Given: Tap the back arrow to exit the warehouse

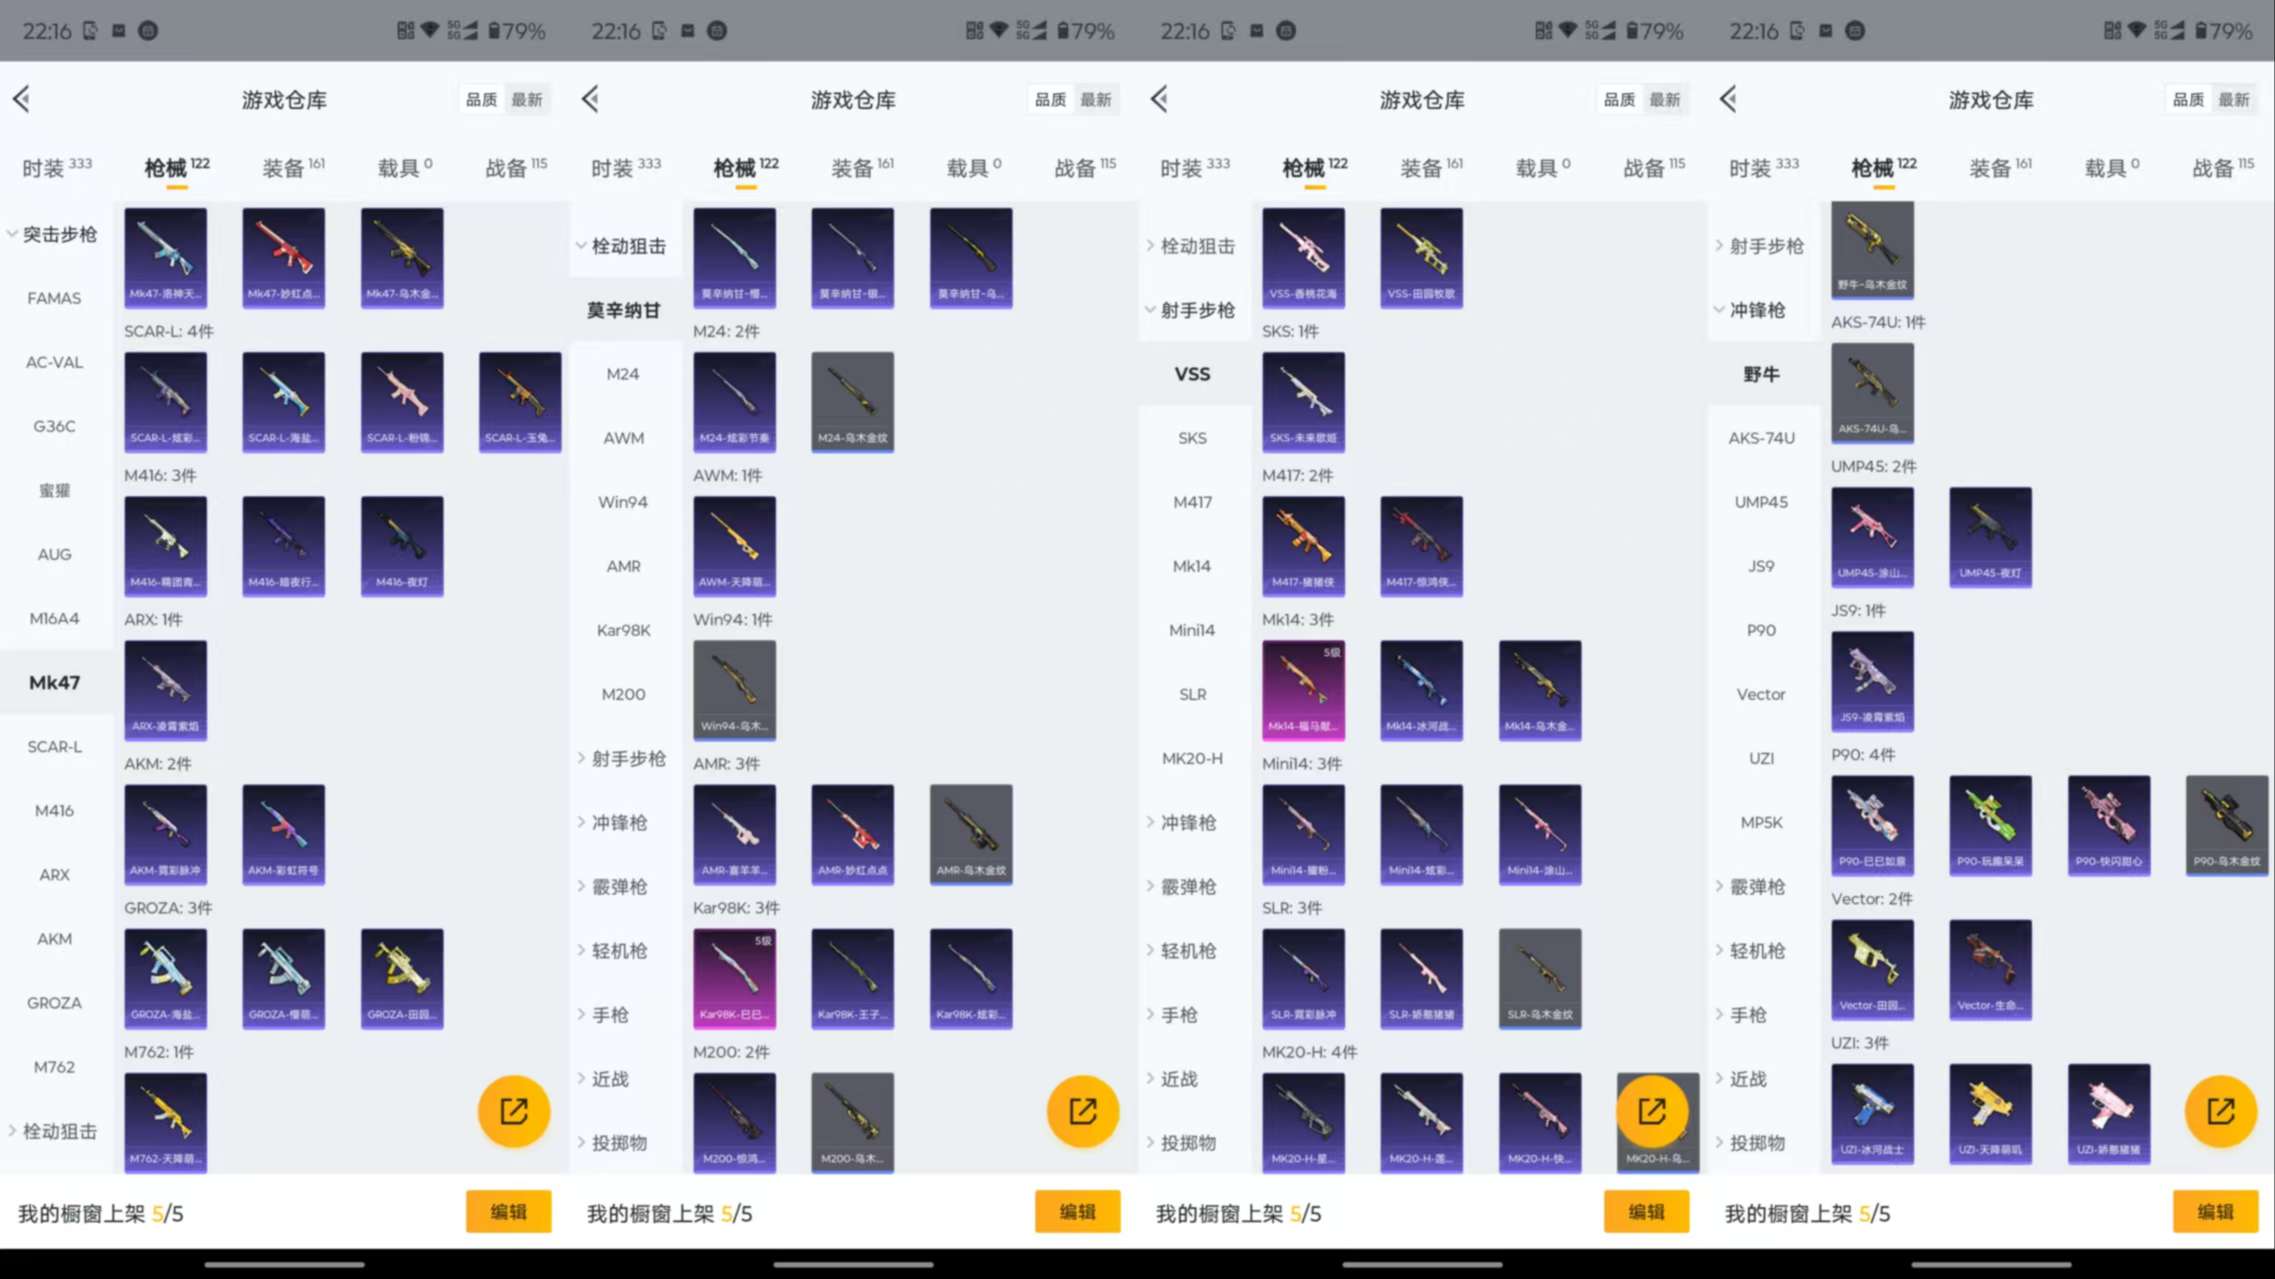Looking at the screenshot, I should point(23,99).
